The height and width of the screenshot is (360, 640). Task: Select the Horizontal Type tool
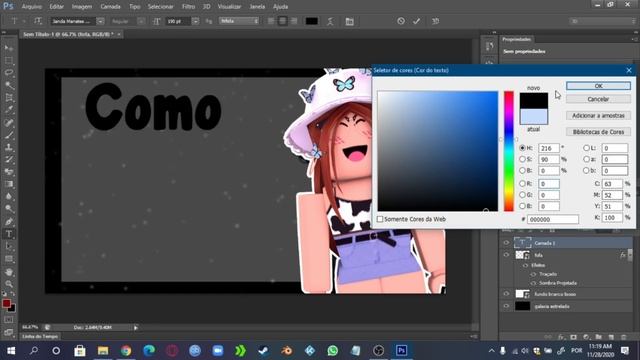[x=9, y=234]
